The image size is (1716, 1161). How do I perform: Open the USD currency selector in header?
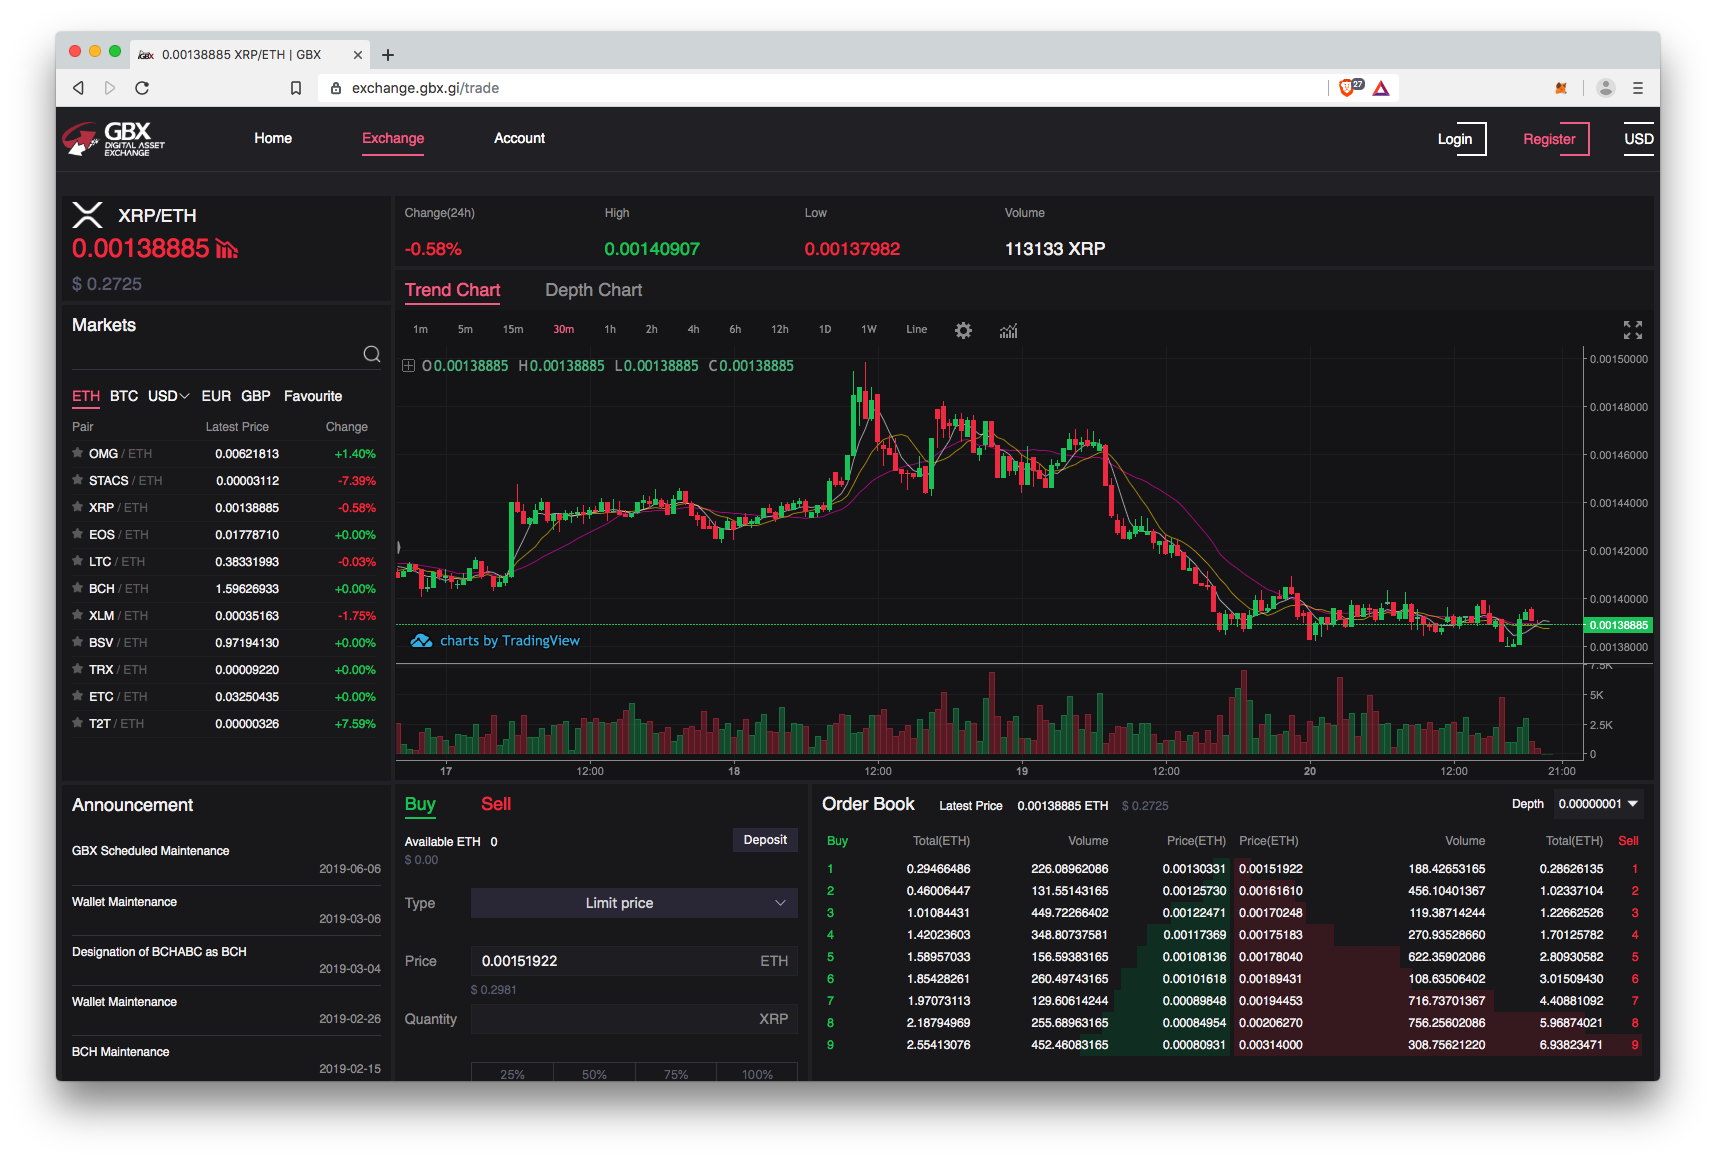tap(1638, 139)
